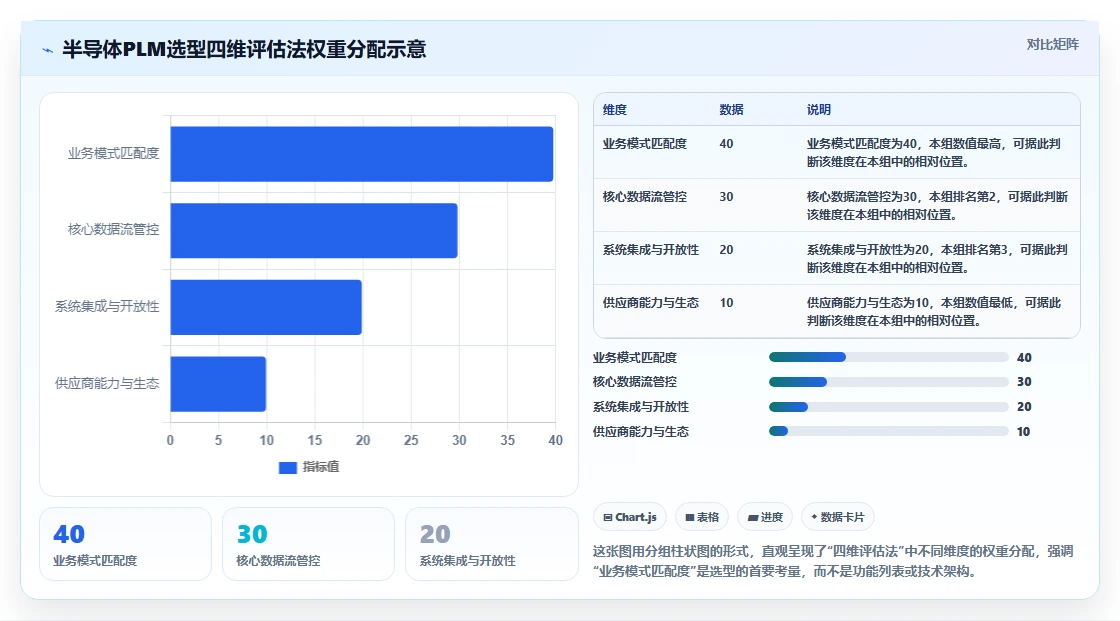Click the 表格 tag
This screenshot has height=621, width=1120.
click(701, 517)
